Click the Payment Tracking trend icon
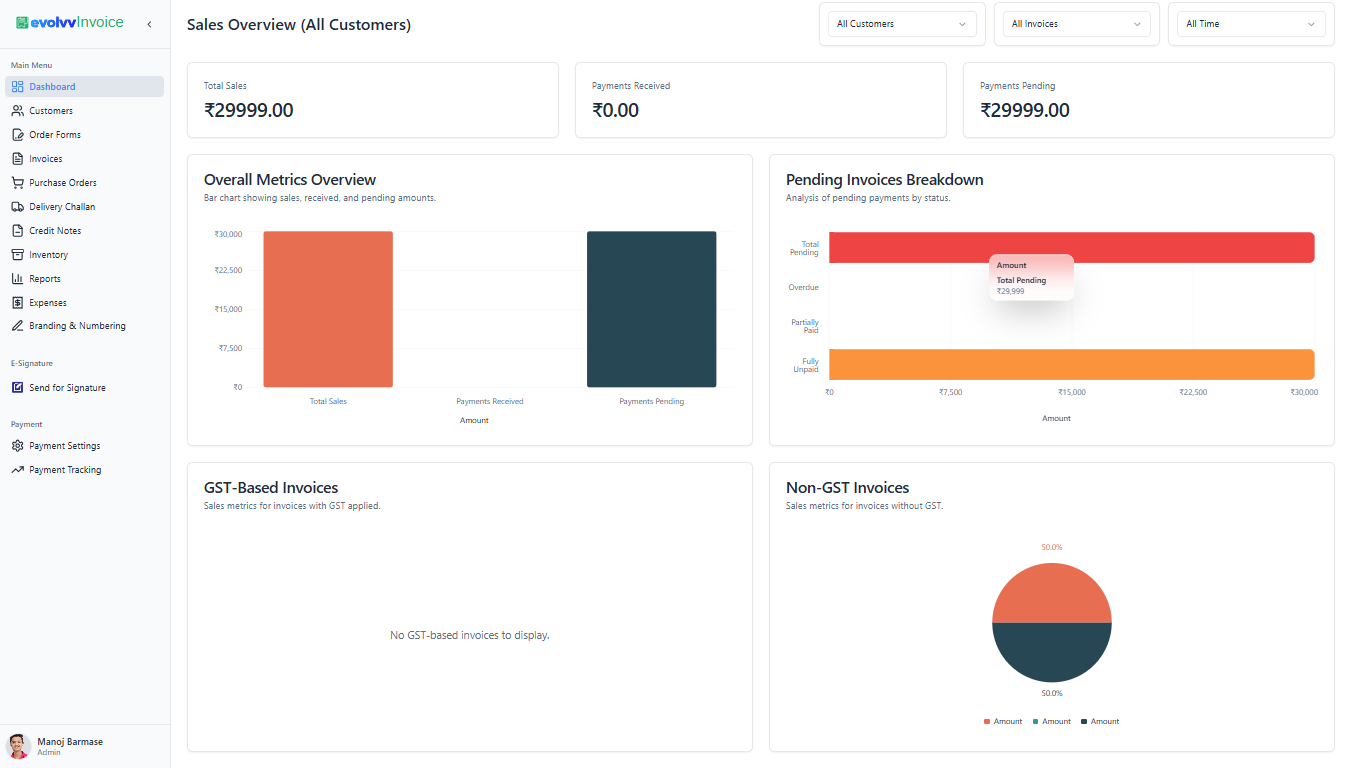 click(18, 470)
